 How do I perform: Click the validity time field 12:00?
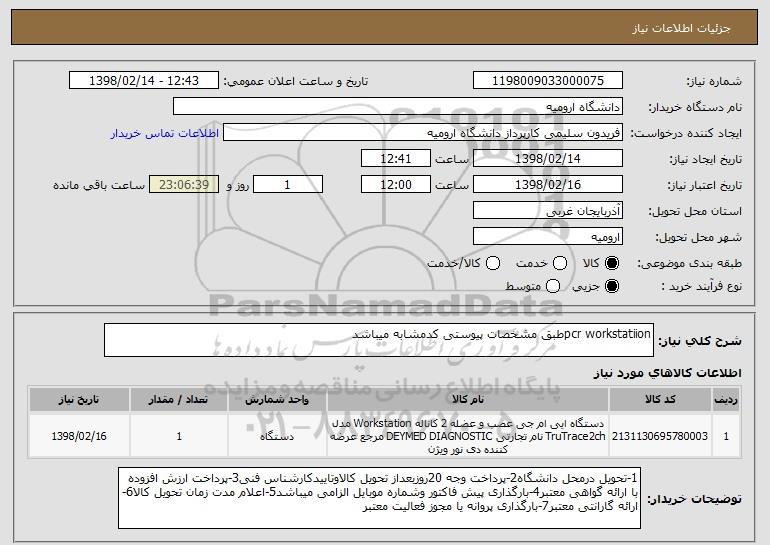[396, 185]
